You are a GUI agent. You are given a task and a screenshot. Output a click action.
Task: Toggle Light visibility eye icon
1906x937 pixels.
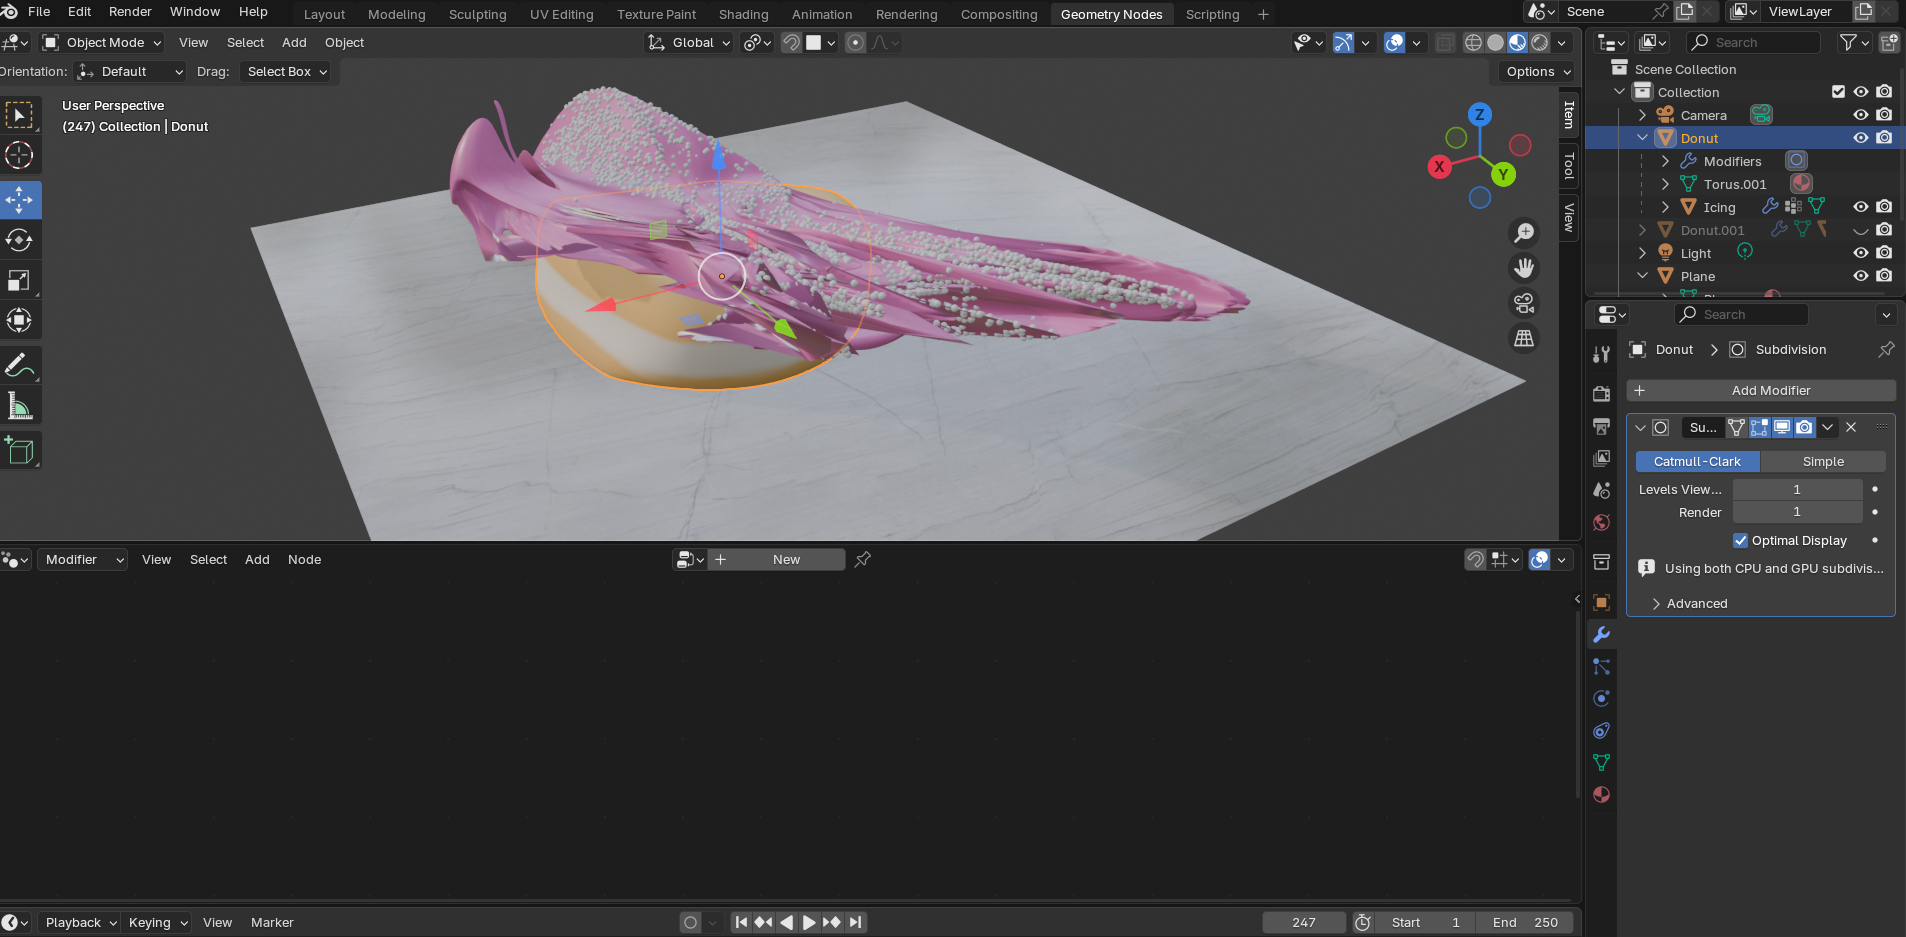pos(1860,253)
